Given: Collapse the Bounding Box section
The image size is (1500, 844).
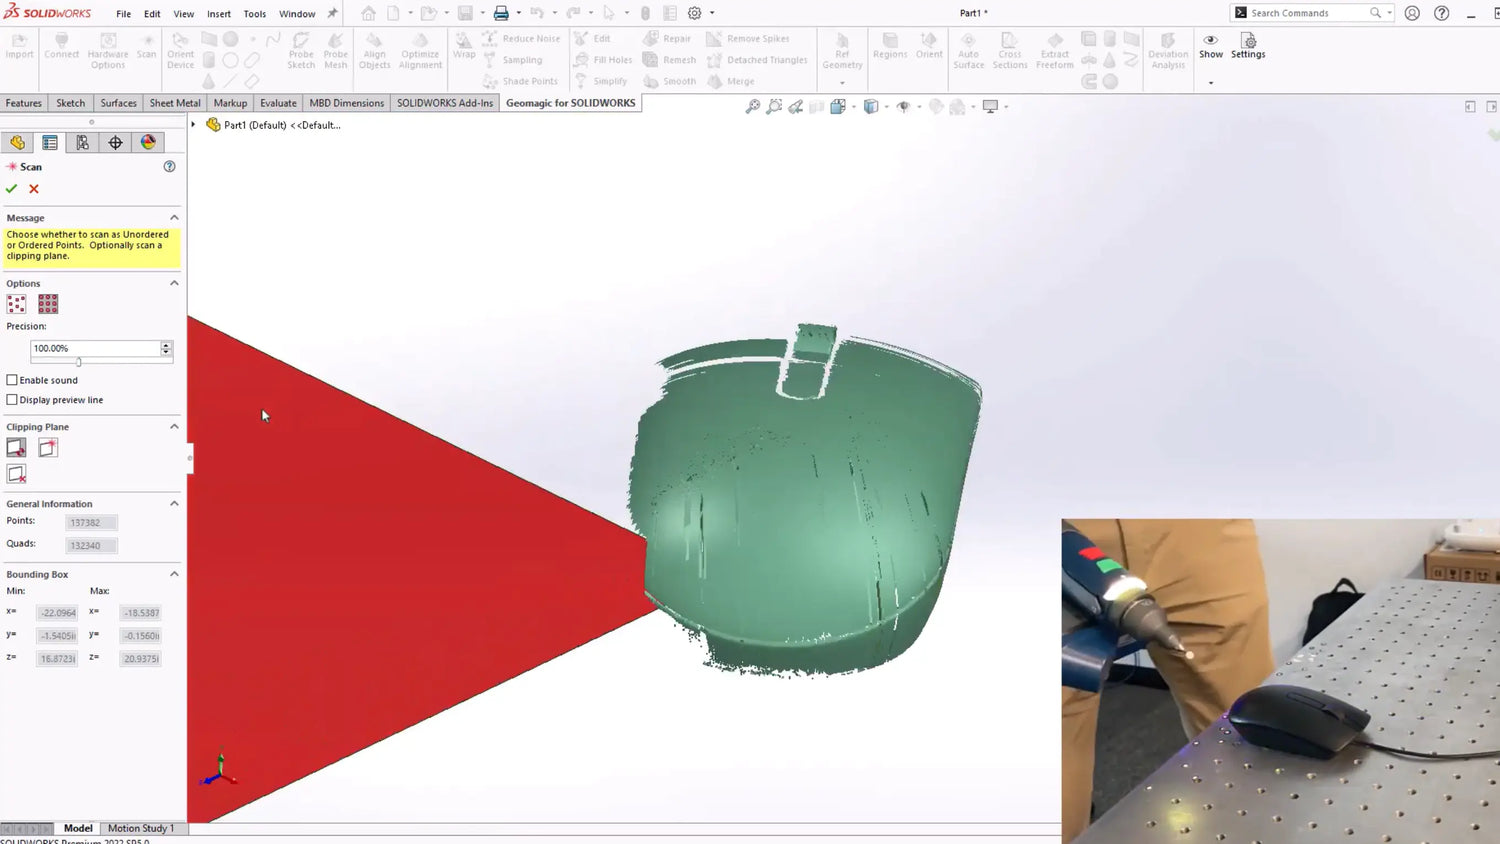Looking at the screenshot, I should click(174, 574).
